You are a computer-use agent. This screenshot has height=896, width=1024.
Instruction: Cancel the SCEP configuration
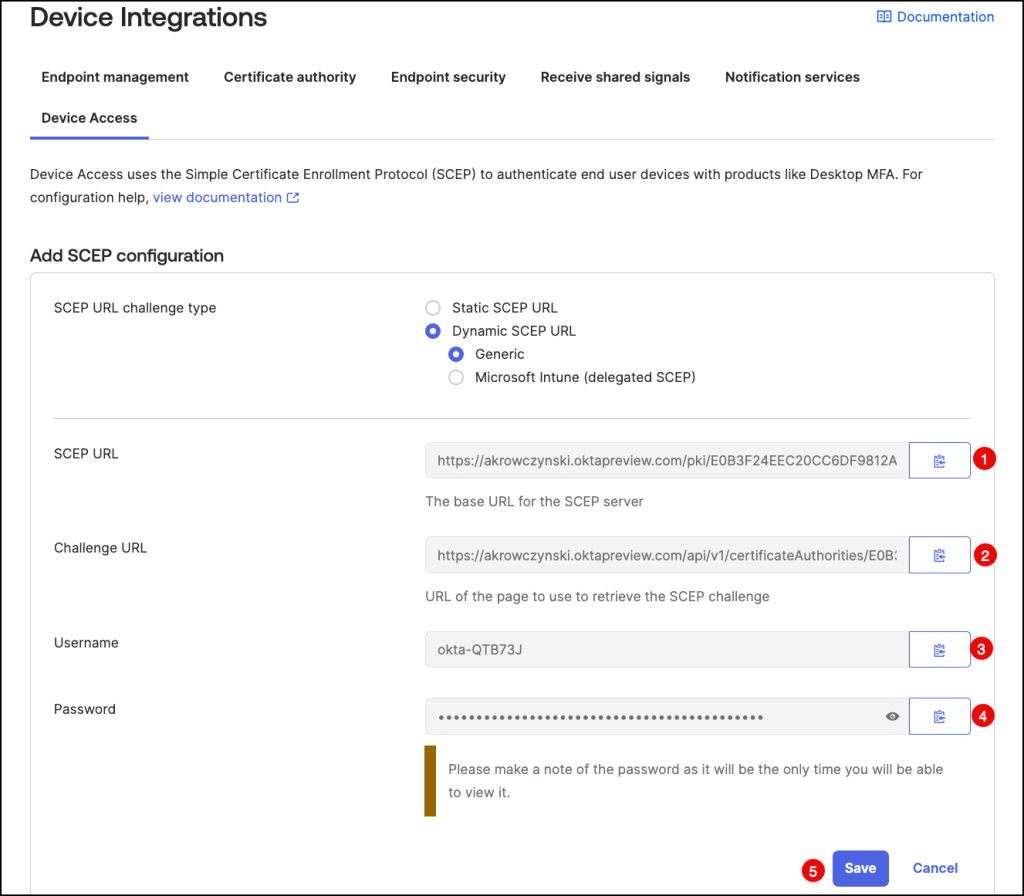click(935, 868)
